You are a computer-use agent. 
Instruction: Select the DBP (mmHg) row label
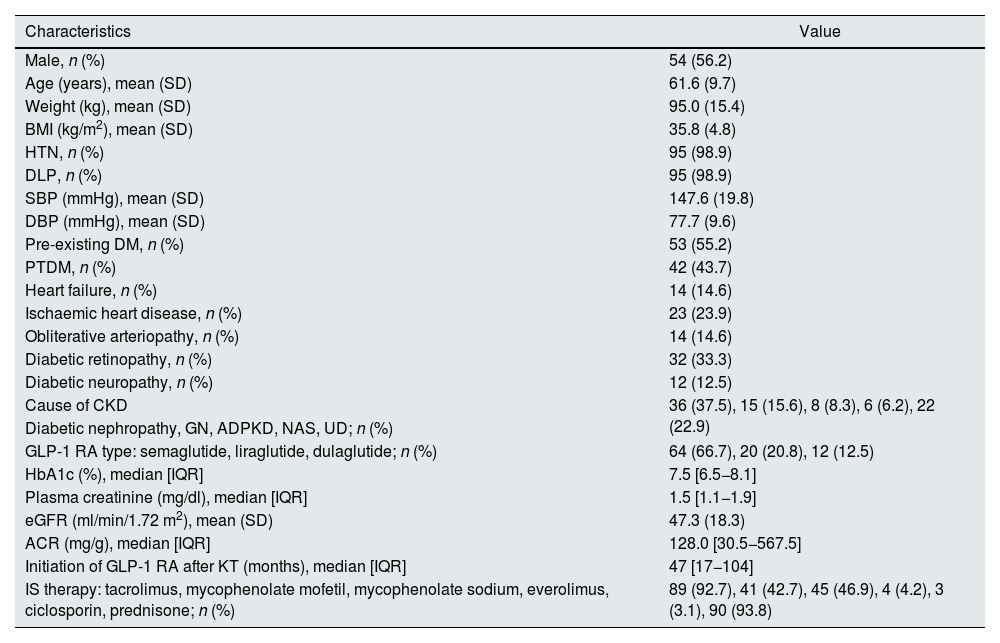[x=115, y=221]
